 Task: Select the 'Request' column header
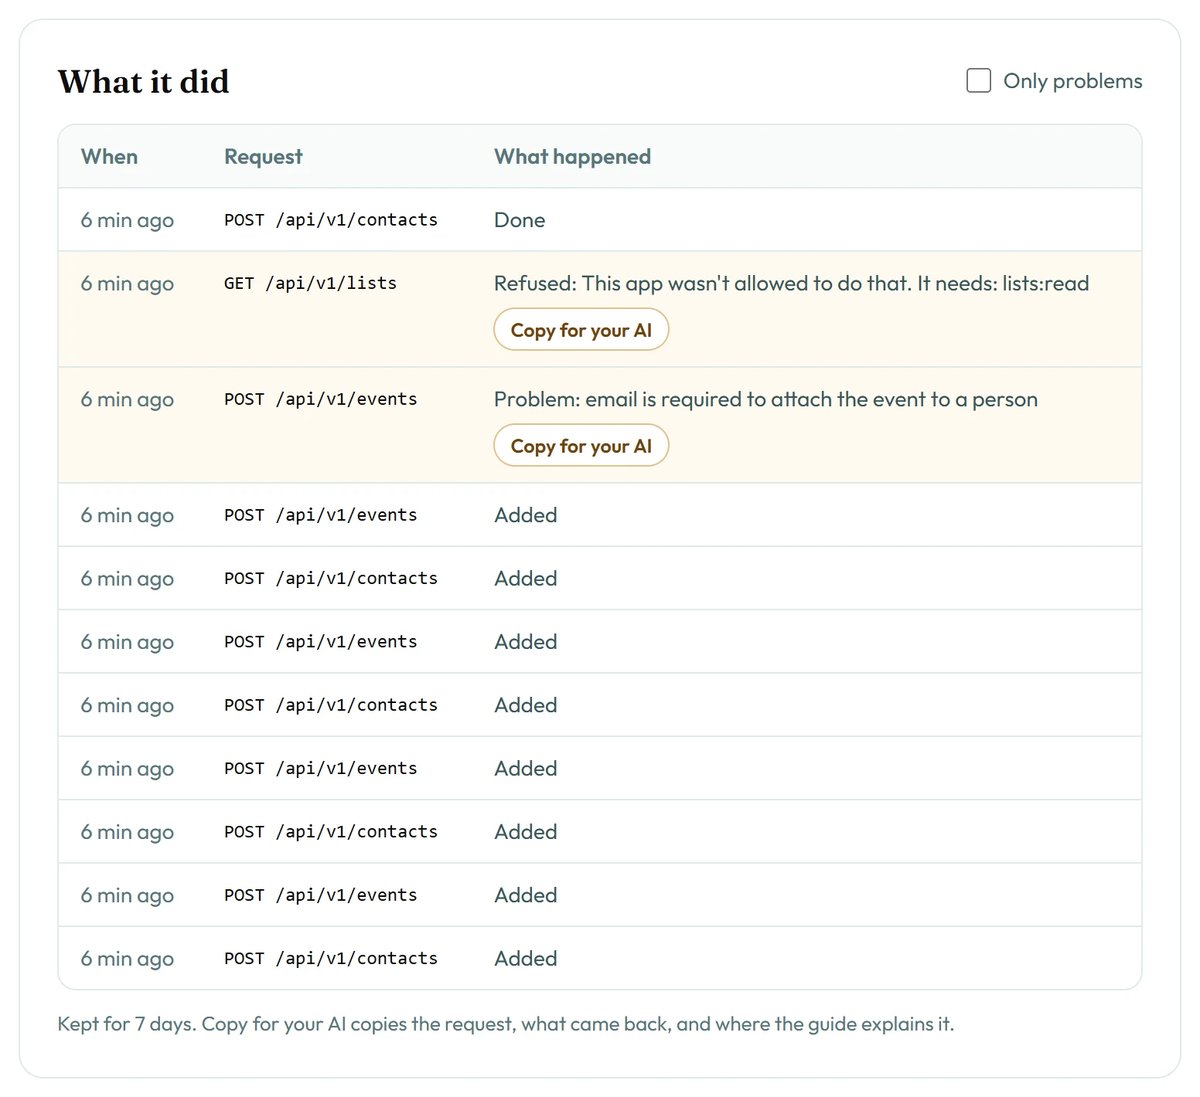[263, 157]
